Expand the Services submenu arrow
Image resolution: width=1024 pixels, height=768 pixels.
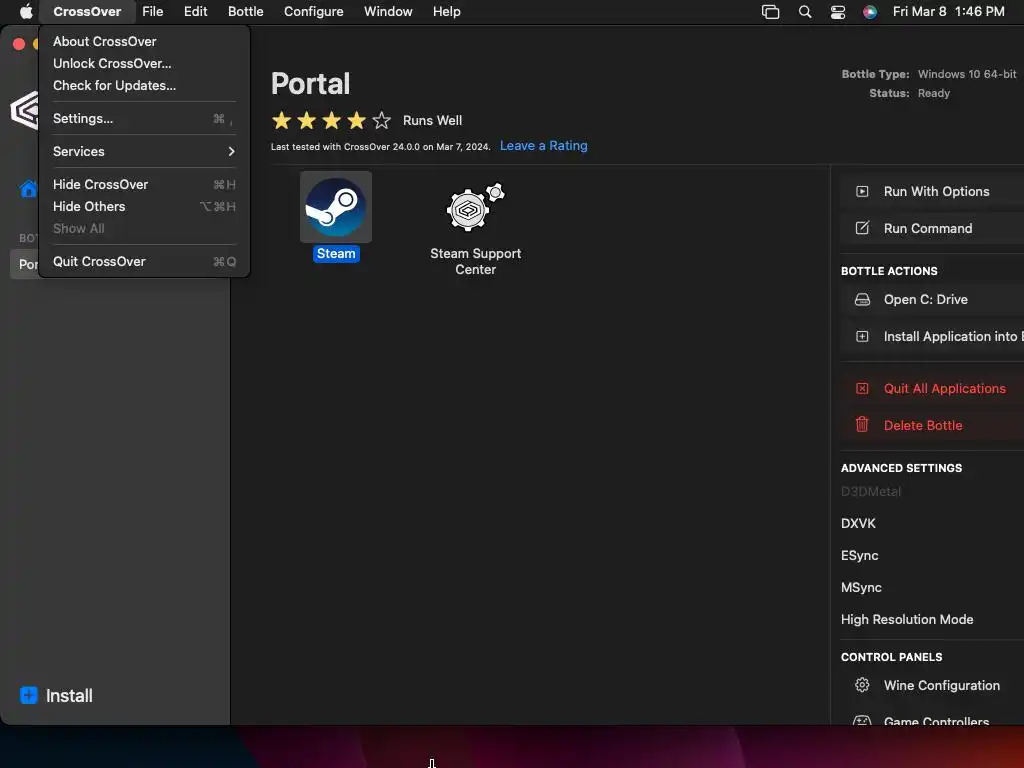(231, 152)
